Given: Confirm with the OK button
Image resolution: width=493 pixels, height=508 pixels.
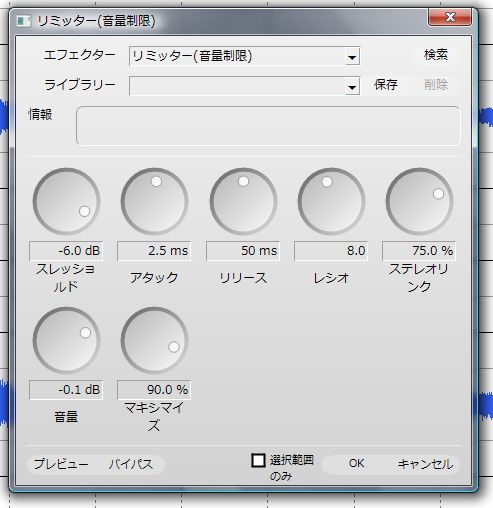Looking at the screenshot, I should click(x=356, y=463).
